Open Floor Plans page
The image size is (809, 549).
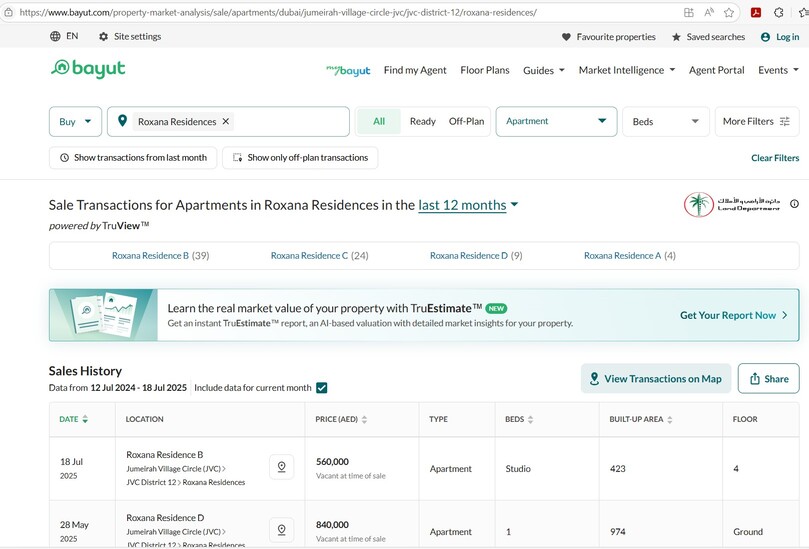coord(484,70)
